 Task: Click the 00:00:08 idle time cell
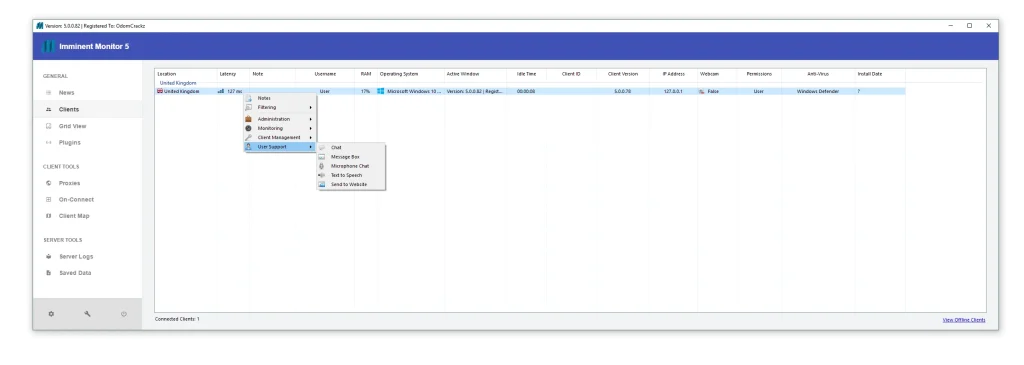click(x=526, y=91)
